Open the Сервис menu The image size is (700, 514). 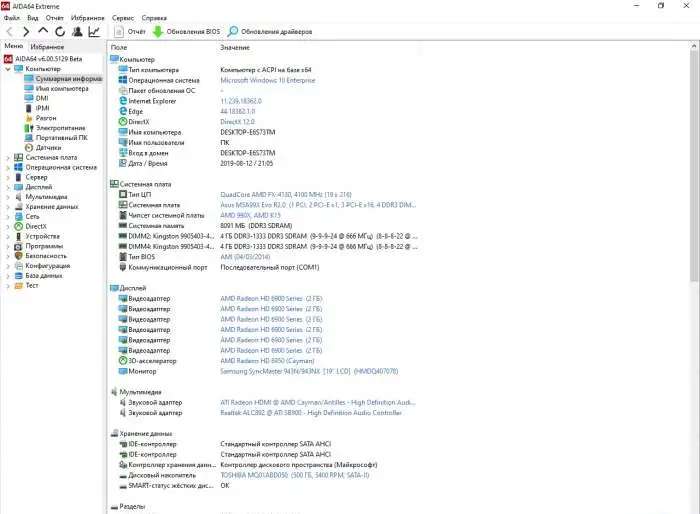point(123,18)
